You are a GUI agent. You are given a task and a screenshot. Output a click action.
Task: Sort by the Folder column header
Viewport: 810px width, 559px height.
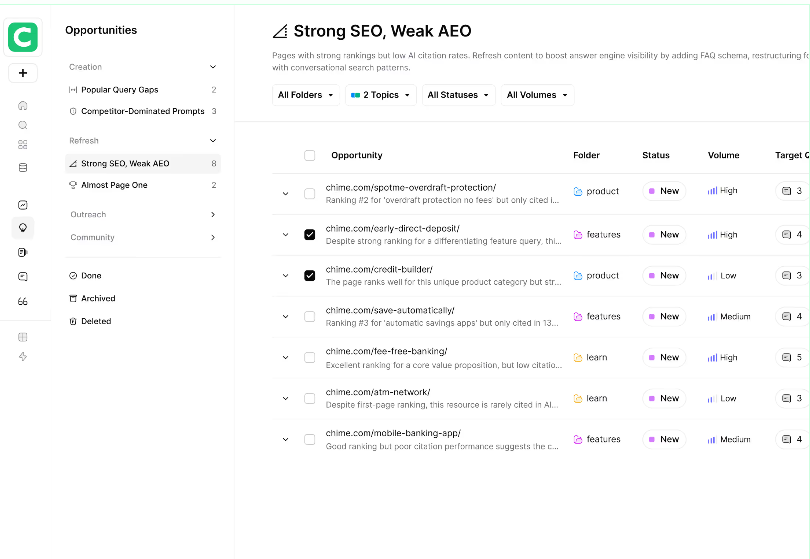click(x=586, y=156)
